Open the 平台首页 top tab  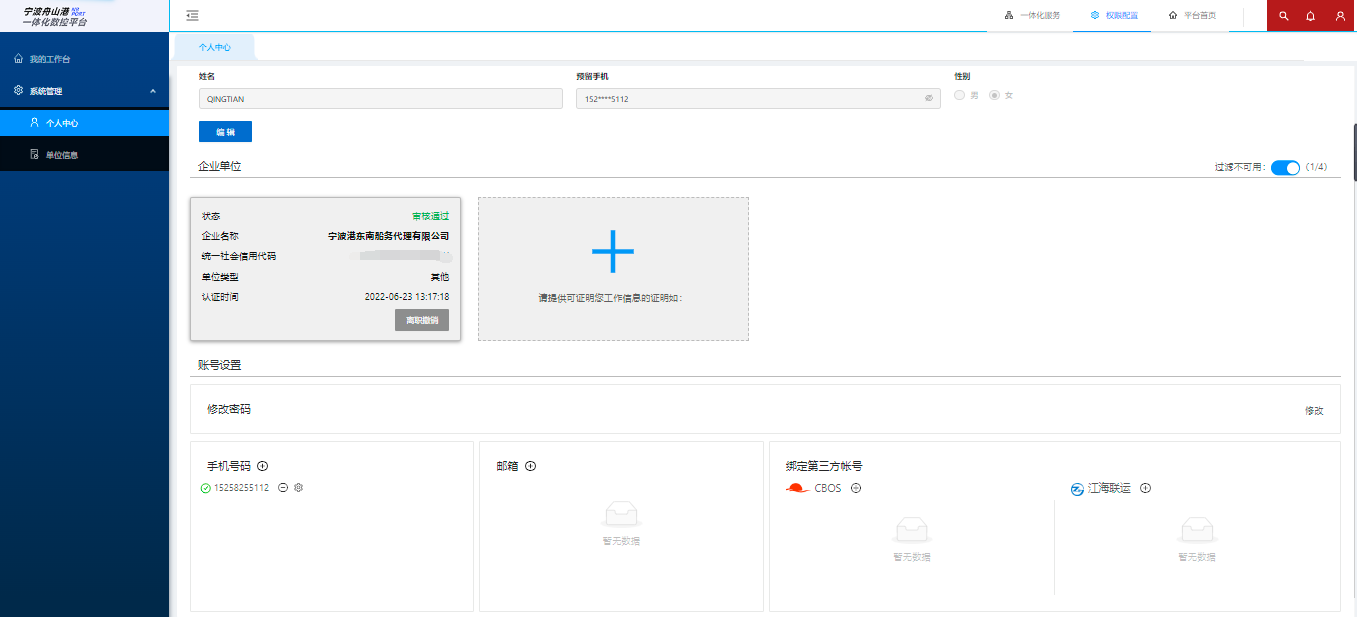(1192, 16)
